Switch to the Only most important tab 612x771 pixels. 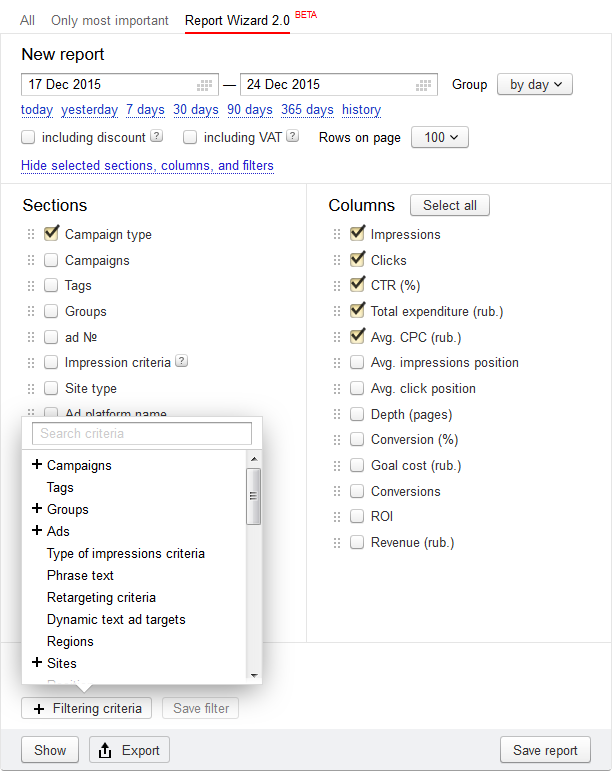tap(110, 21)
